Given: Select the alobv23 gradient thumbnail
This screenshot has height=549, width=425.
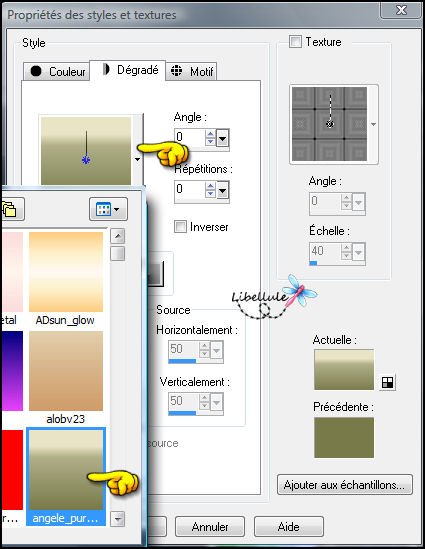Looking at the screenshot, I should click(x=66, y=371).
